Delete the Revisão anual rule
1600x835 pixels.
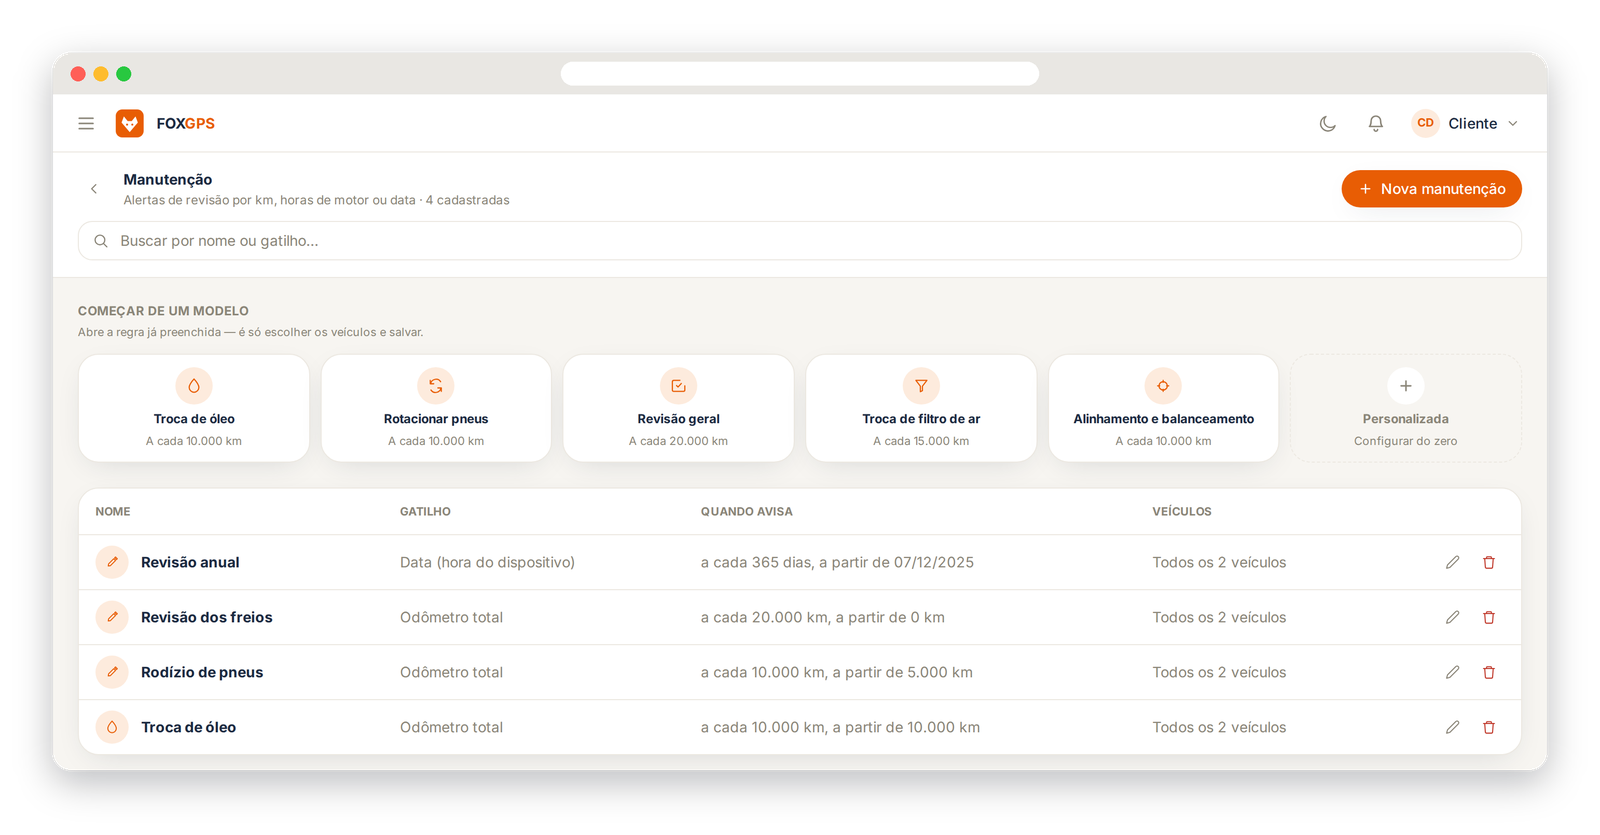click(x=1489, y=563)
